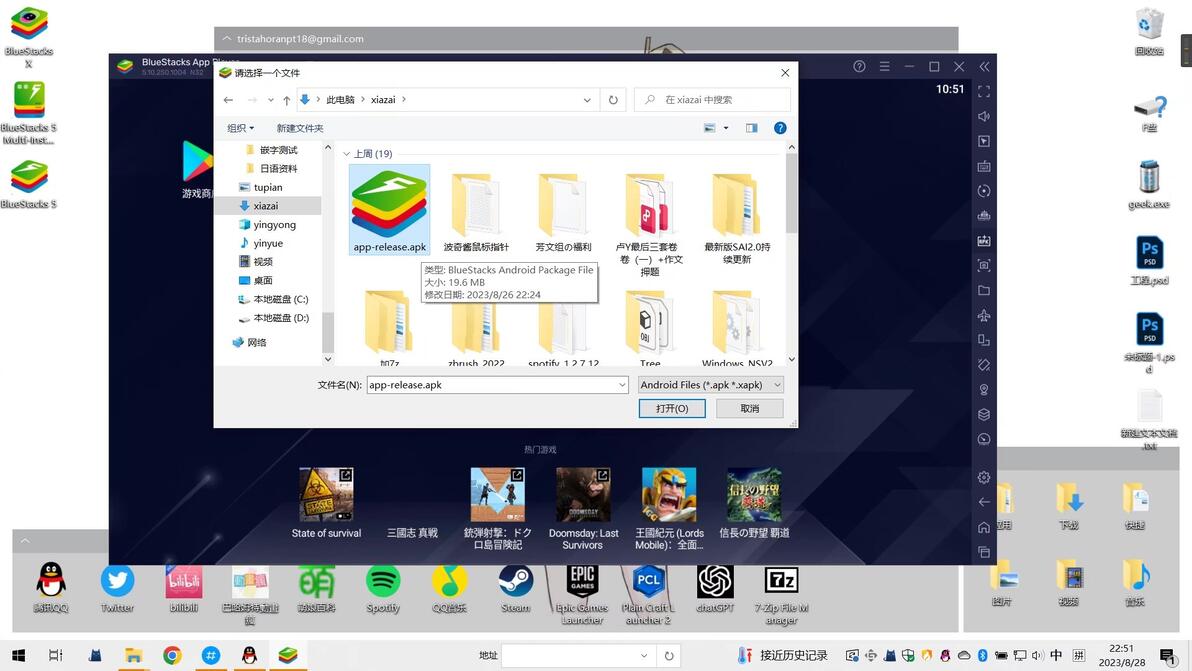Click the Chrome taskbar icon
The height and width of the screenshot is (671, 1192).
pyautogui.click(x=173, y=655)
